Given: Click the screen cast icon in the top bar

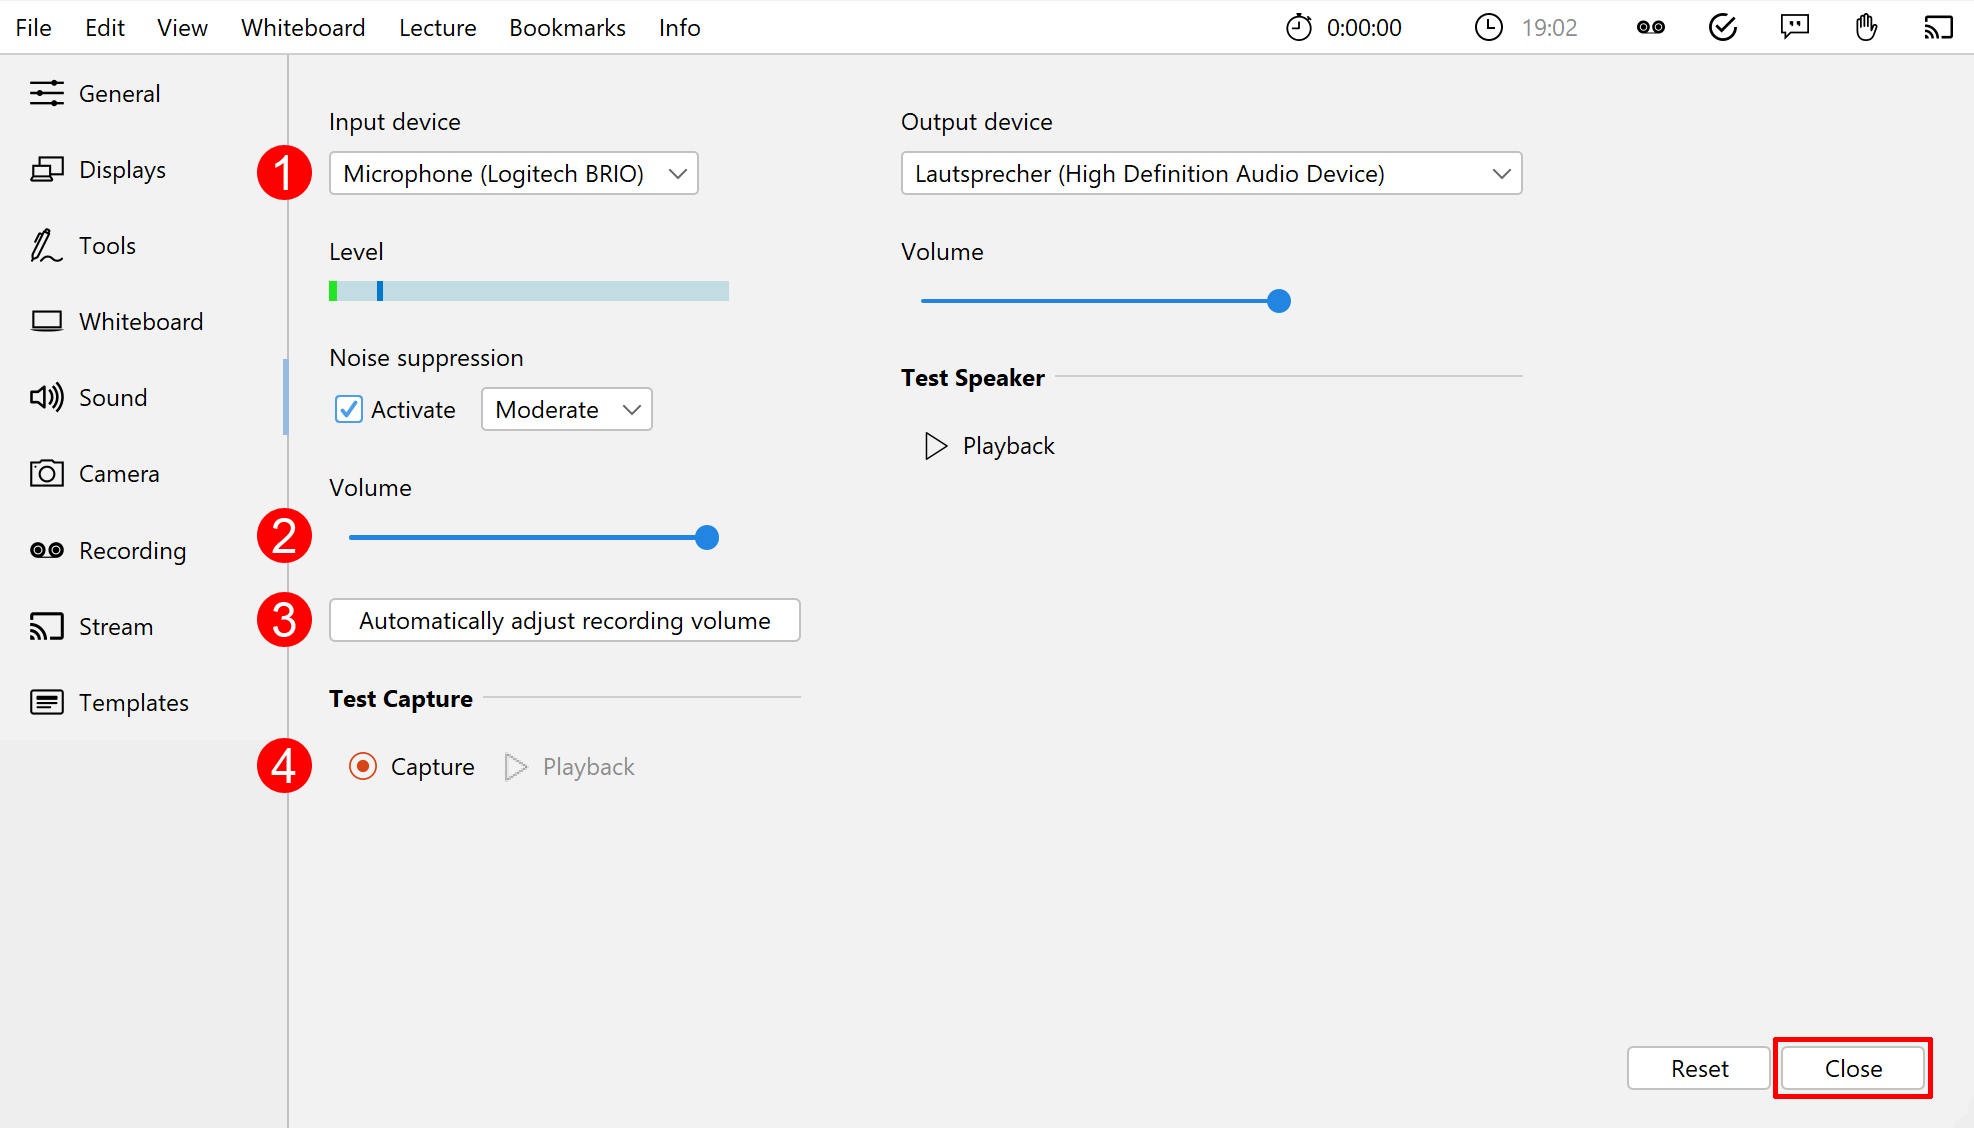Looking at the screenshot, I should click(1938, 27).
